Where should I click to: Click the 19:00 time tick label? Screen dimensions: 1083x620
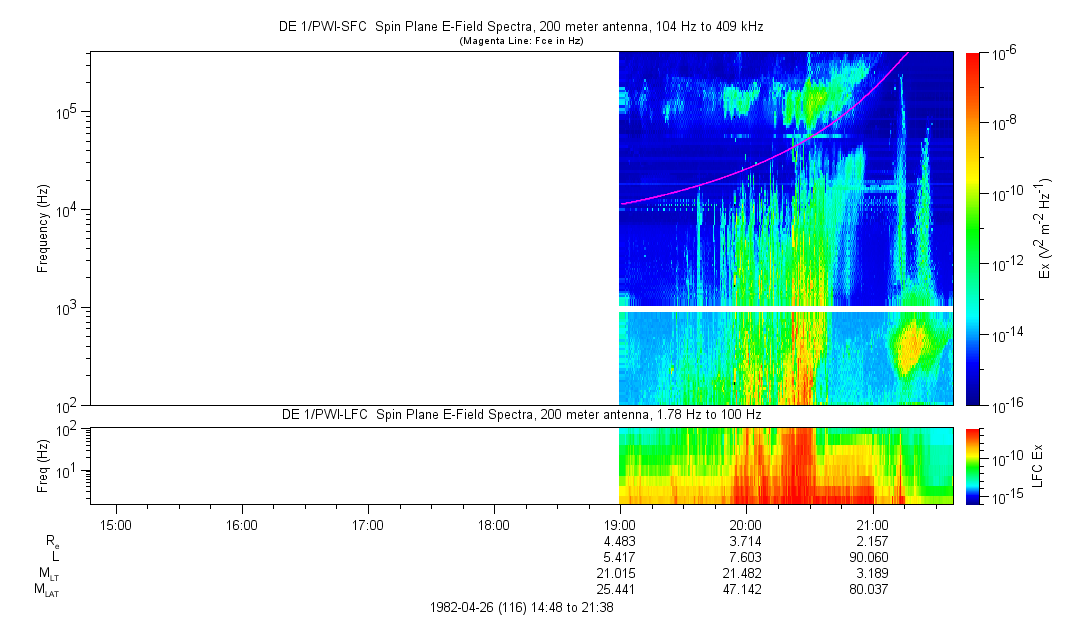[620, 524]
